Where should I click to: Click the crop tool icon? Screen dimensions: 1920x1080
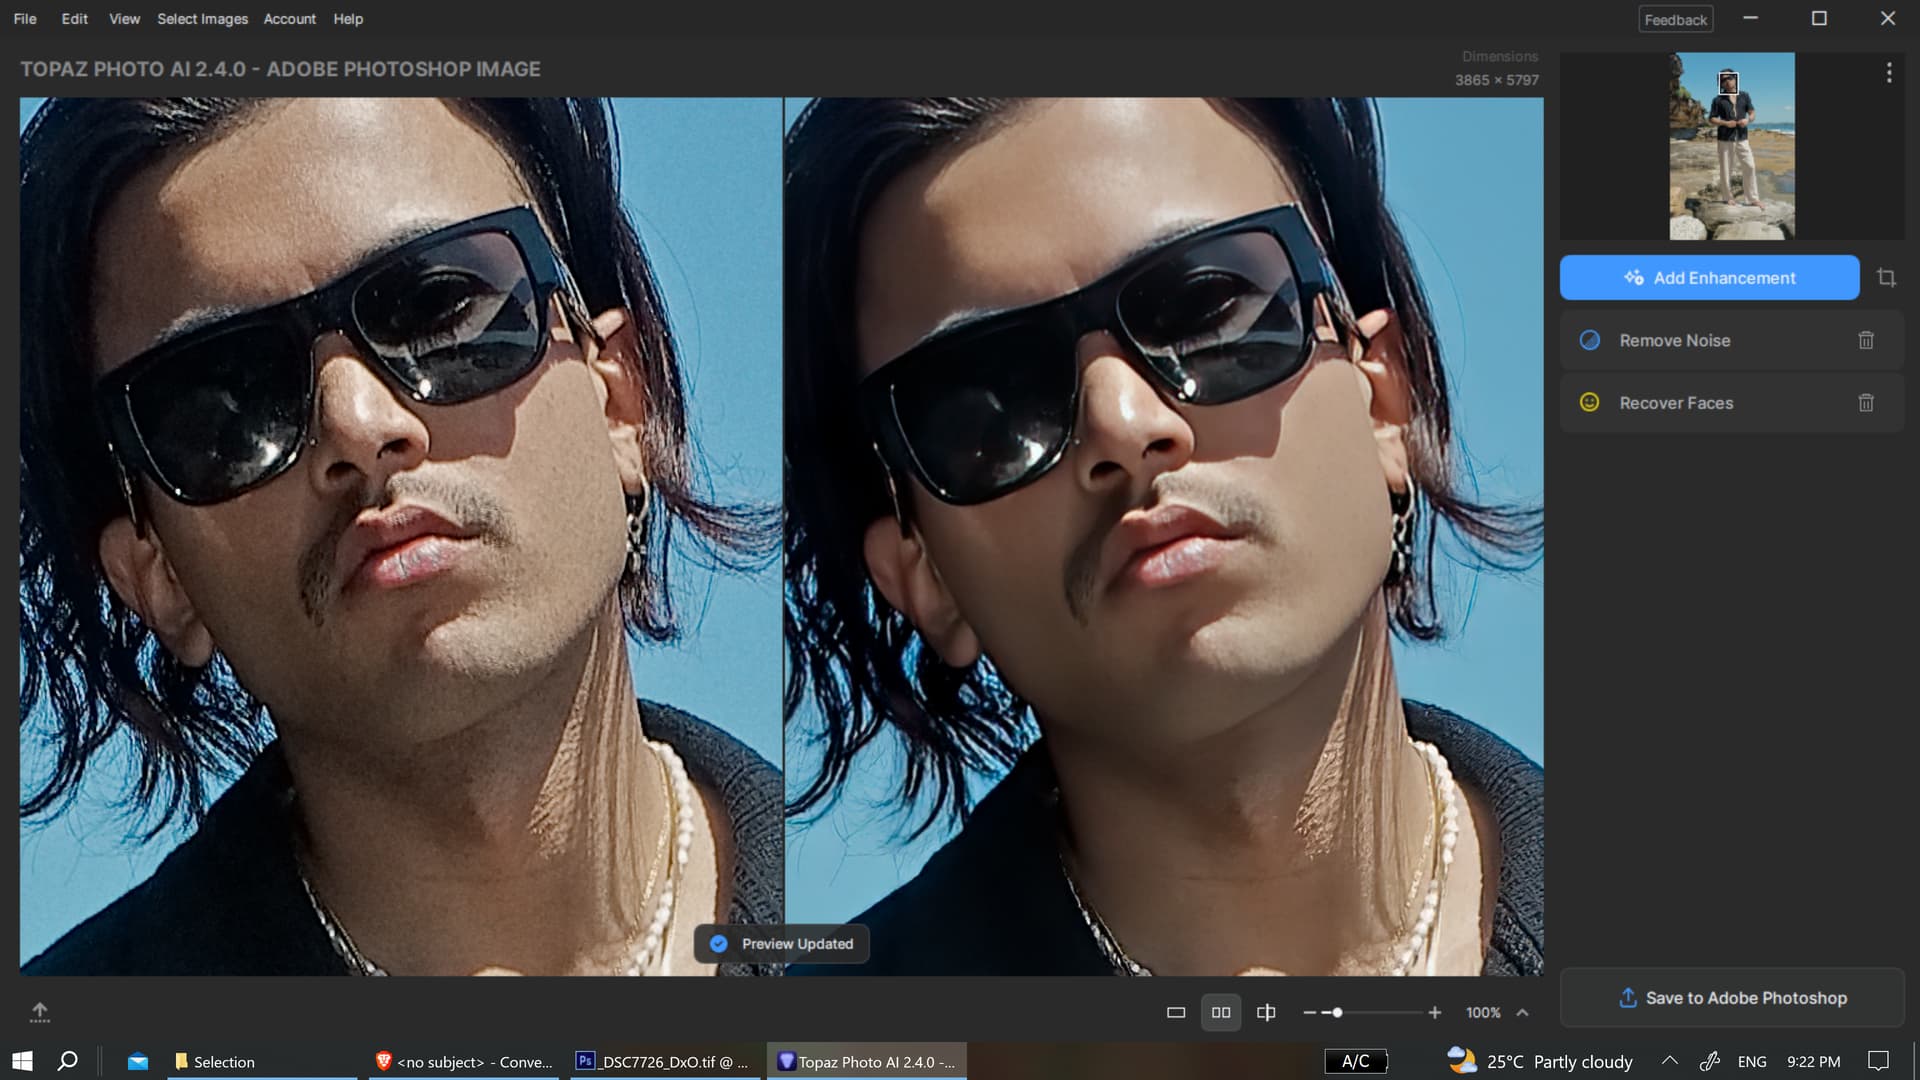click(x=1886, y=278)
